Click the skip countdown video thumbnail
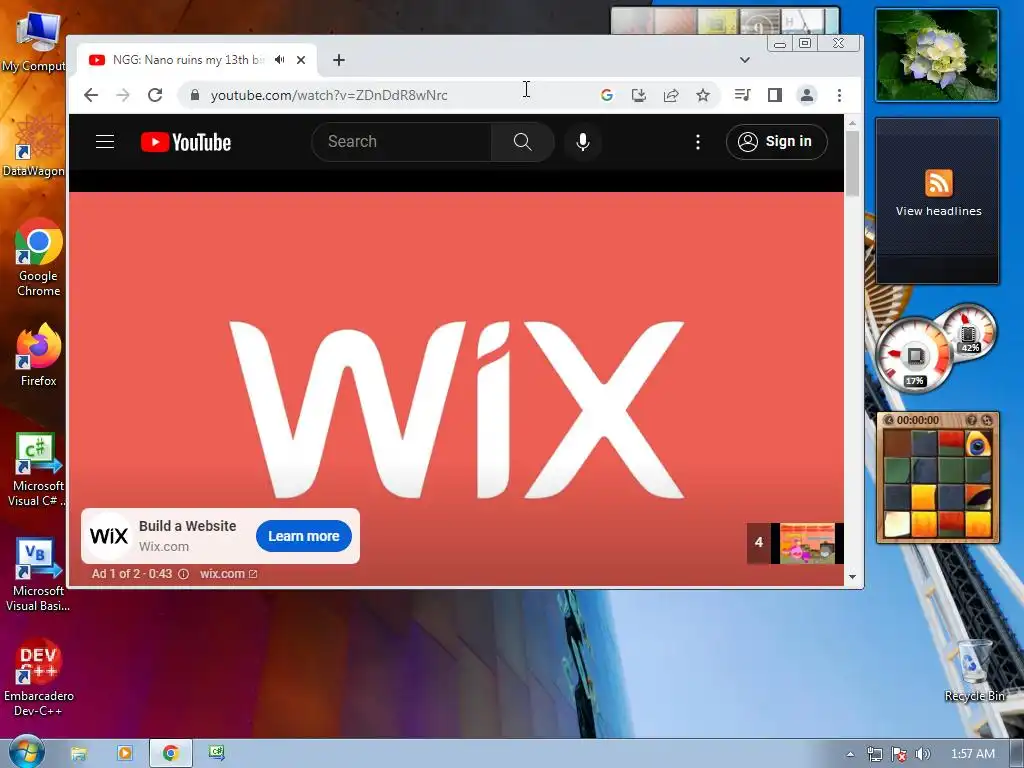Image resolution: width=1024 pixels, height=768 pixels. coord(807,543)
